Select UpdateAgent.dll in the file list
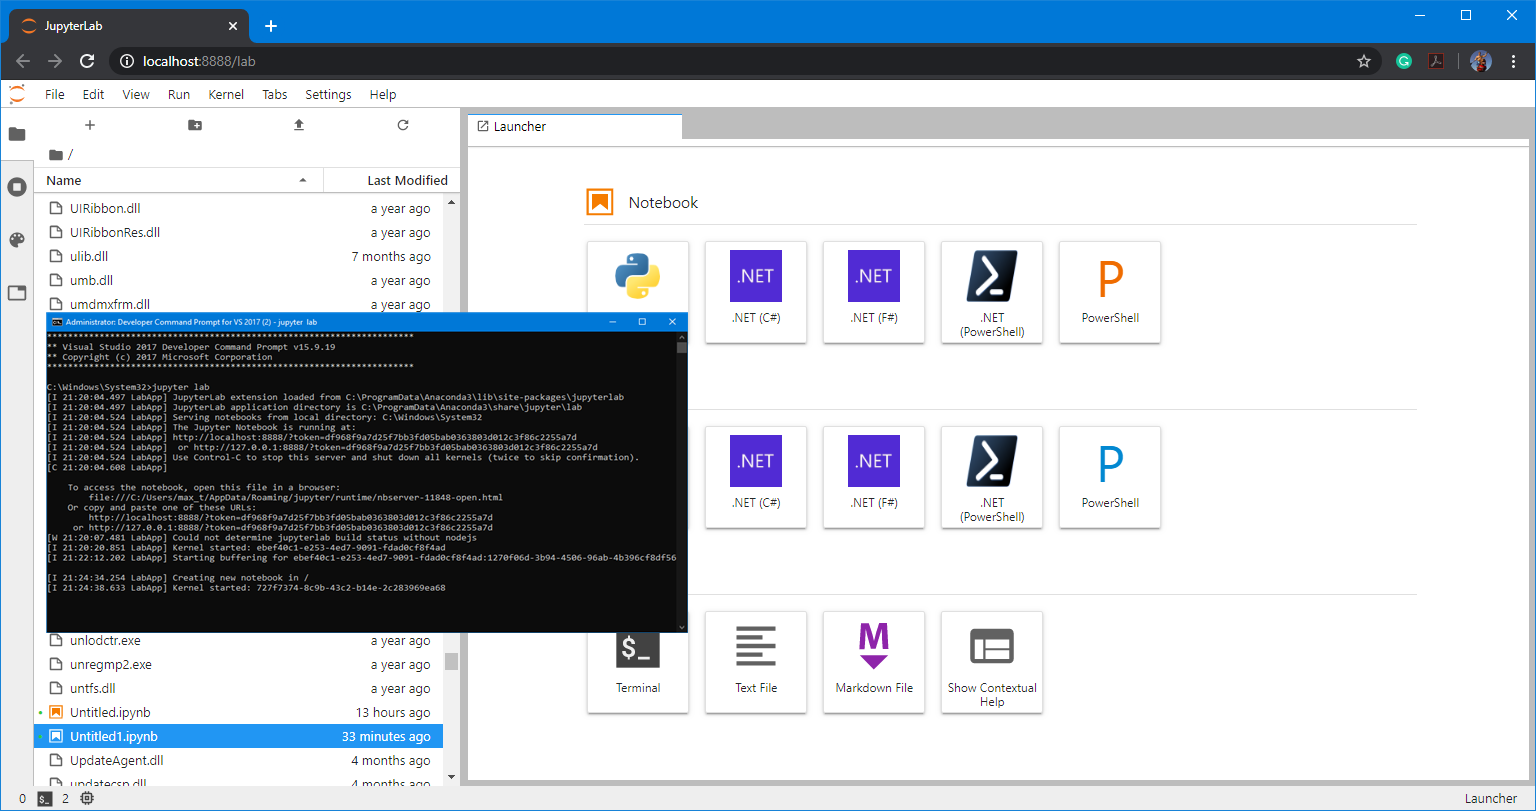This screenshot has width=1536, height=811. tap(238, 760)
